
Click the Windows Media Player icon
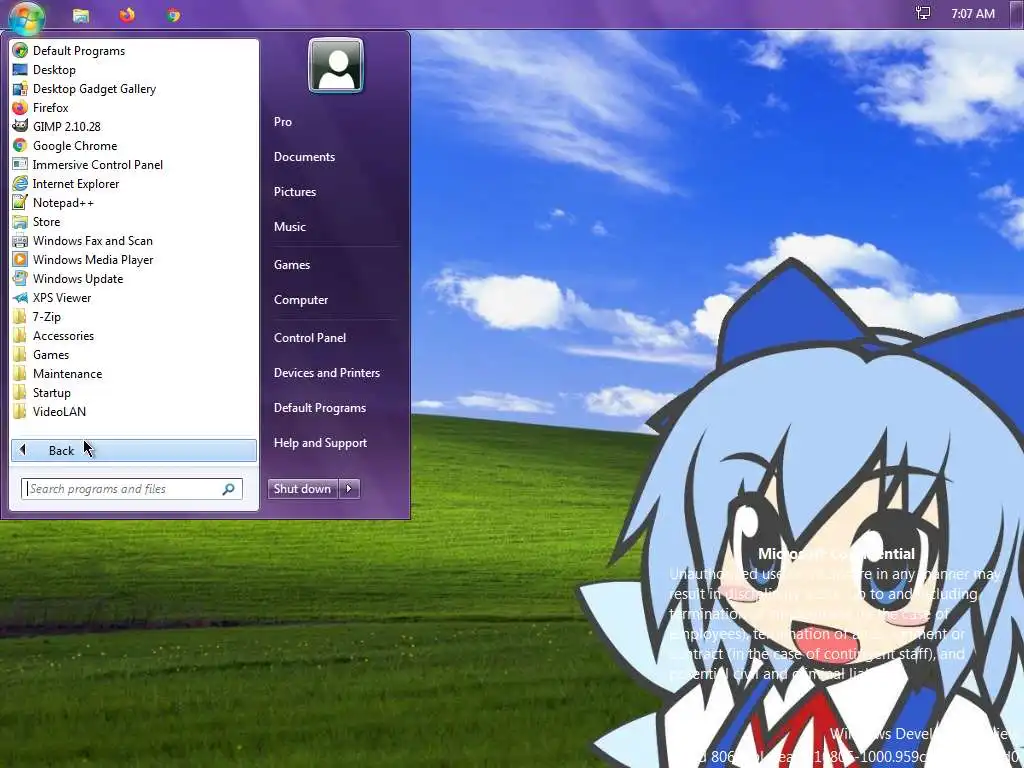click(x=20, y=259)
